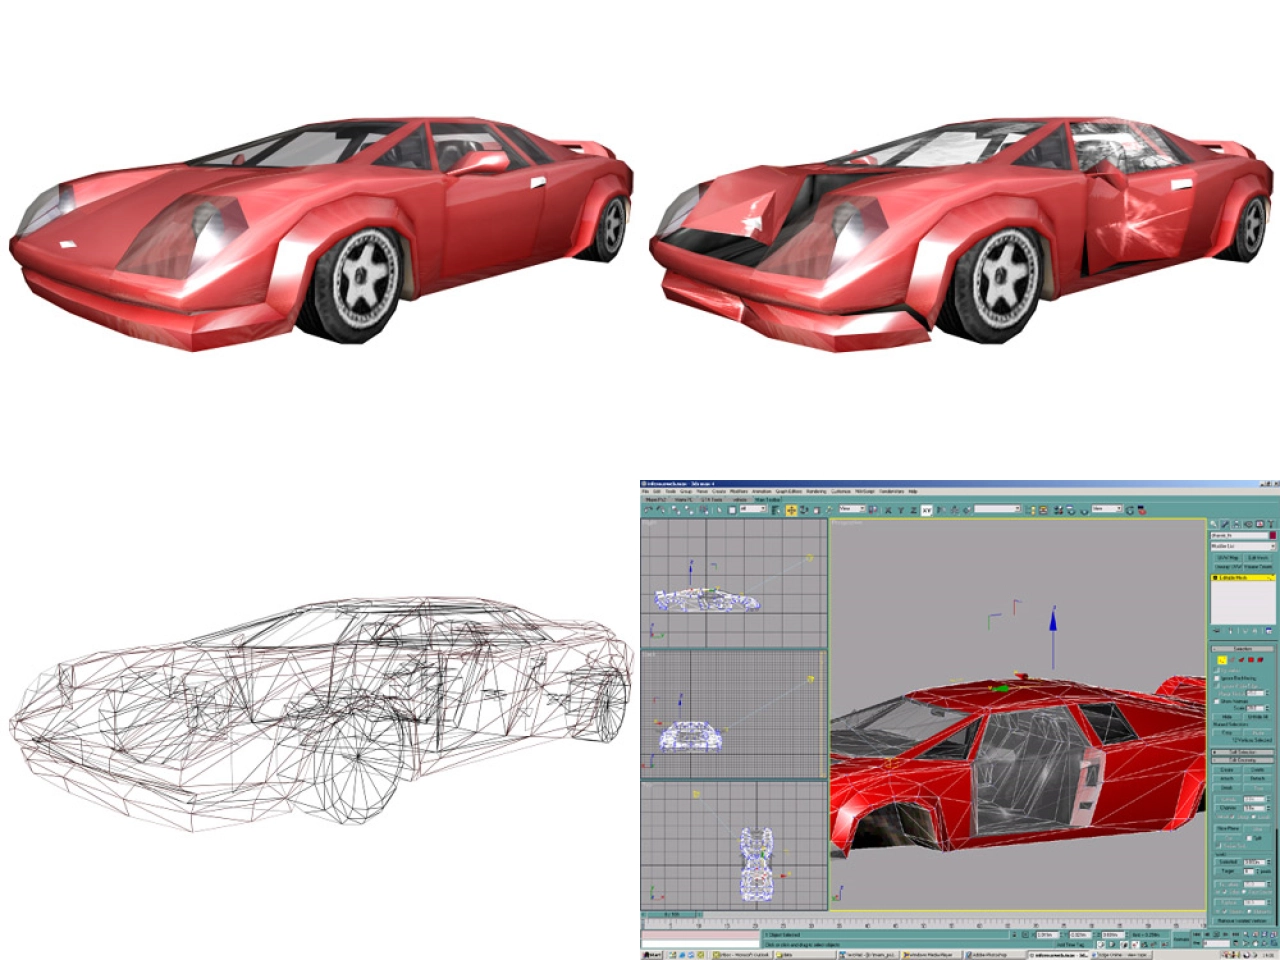Click the Add Time Tag field
Viewport: 1280px width, 960px height.
[1070, 944]
